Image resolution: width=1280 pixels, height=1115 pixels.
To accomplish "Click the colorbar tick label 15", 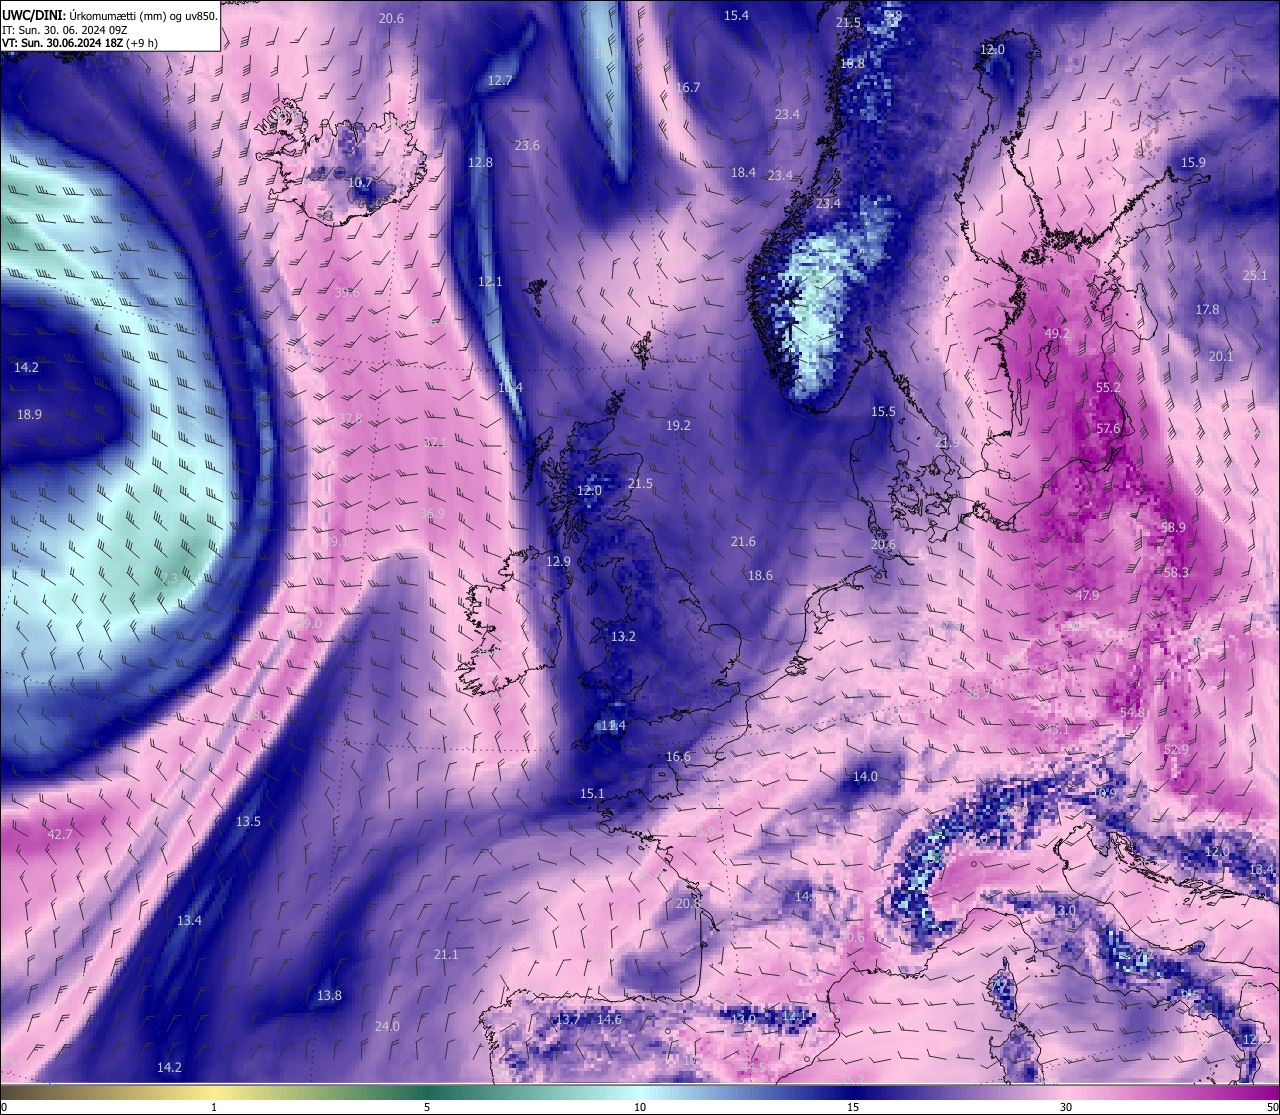I will (853, 1107).
